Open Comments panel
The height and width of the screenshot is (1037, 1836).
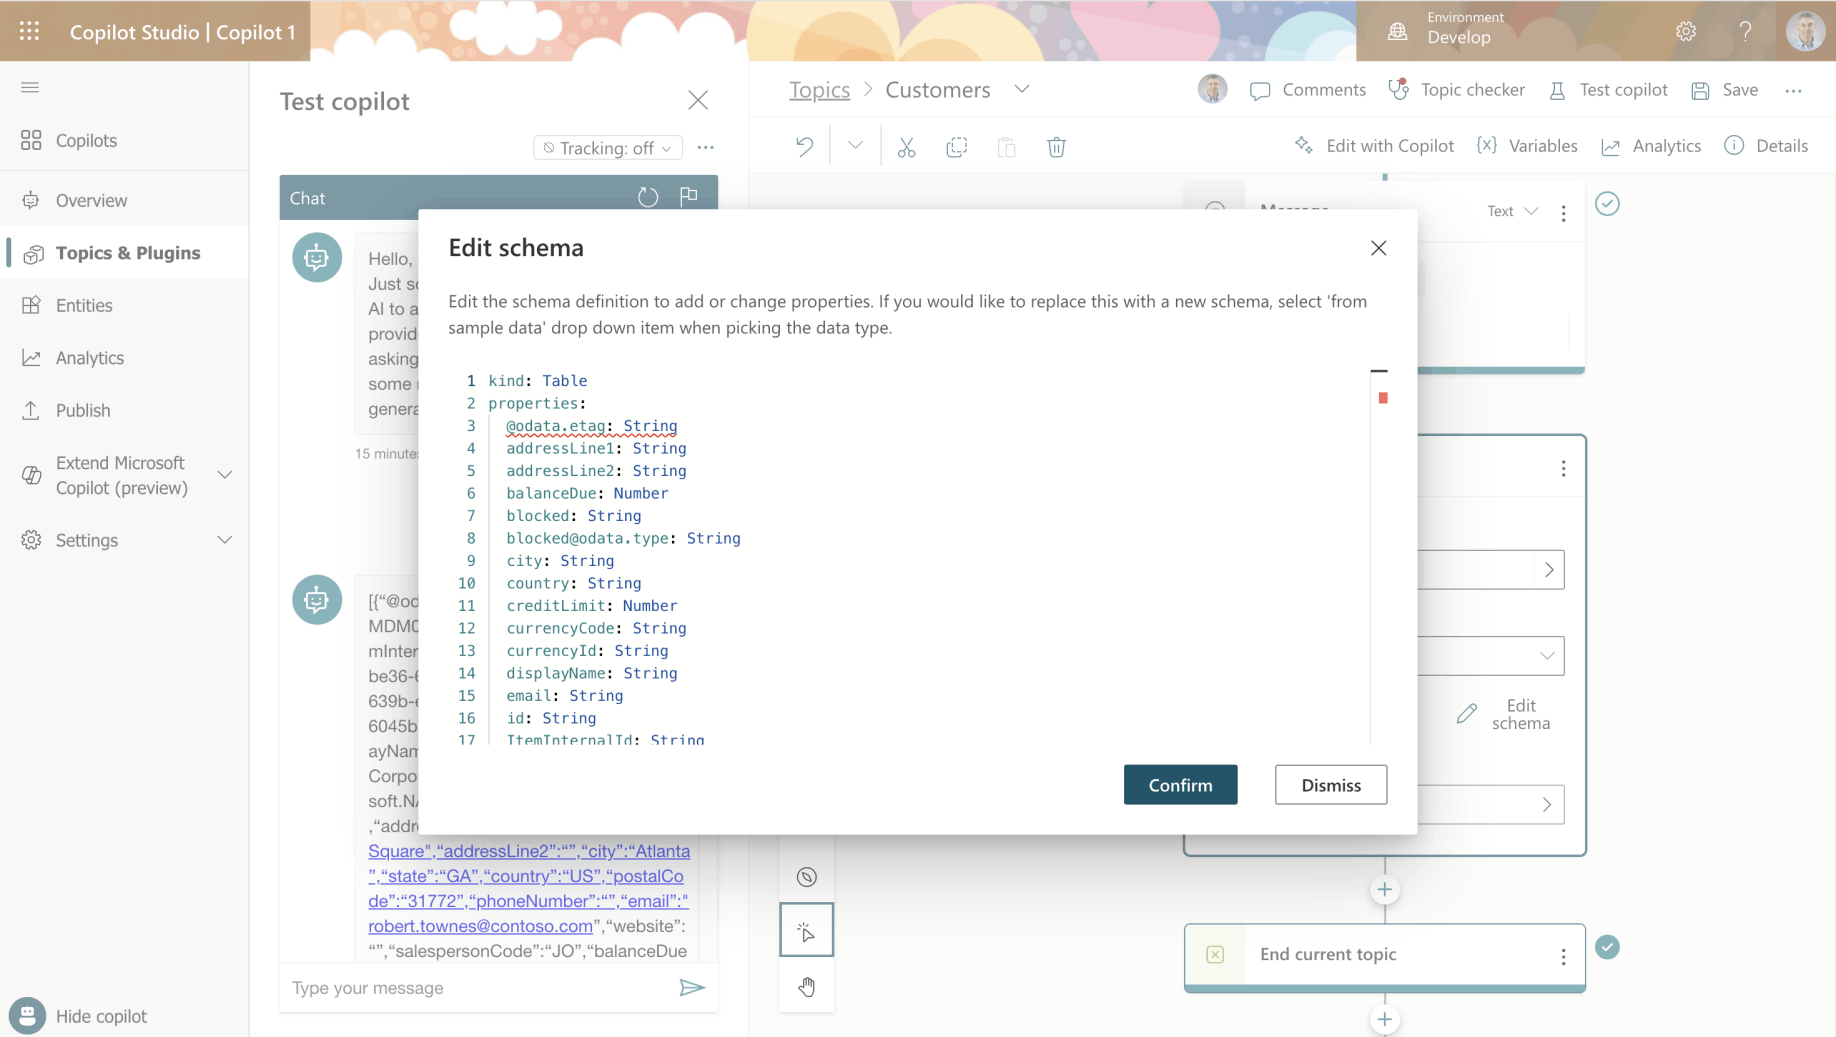(1308, 90)
